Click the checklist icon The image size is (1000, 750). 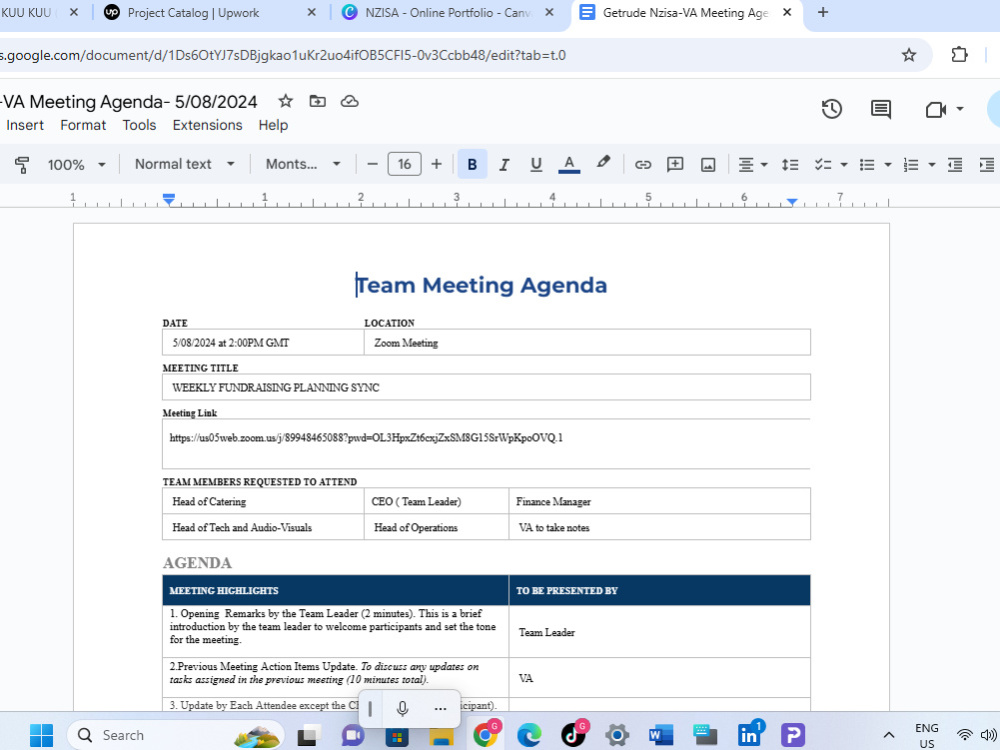(x=823, y=165)
